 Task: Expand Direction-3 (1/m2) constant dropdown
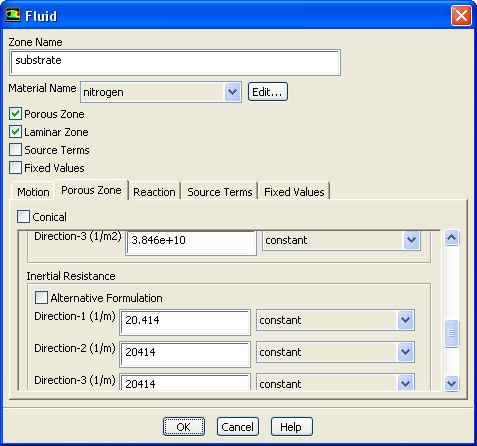coord(411,240)
